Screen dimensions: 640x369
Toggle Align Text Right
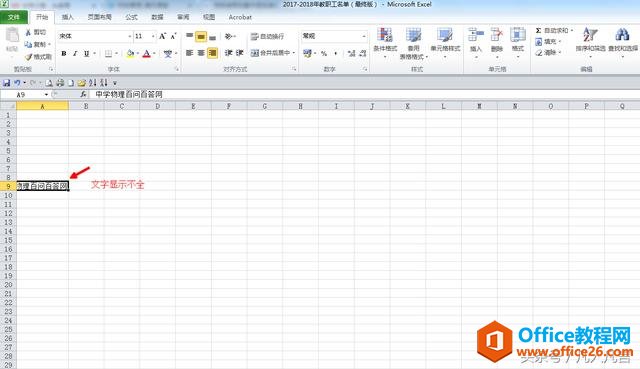212,53
